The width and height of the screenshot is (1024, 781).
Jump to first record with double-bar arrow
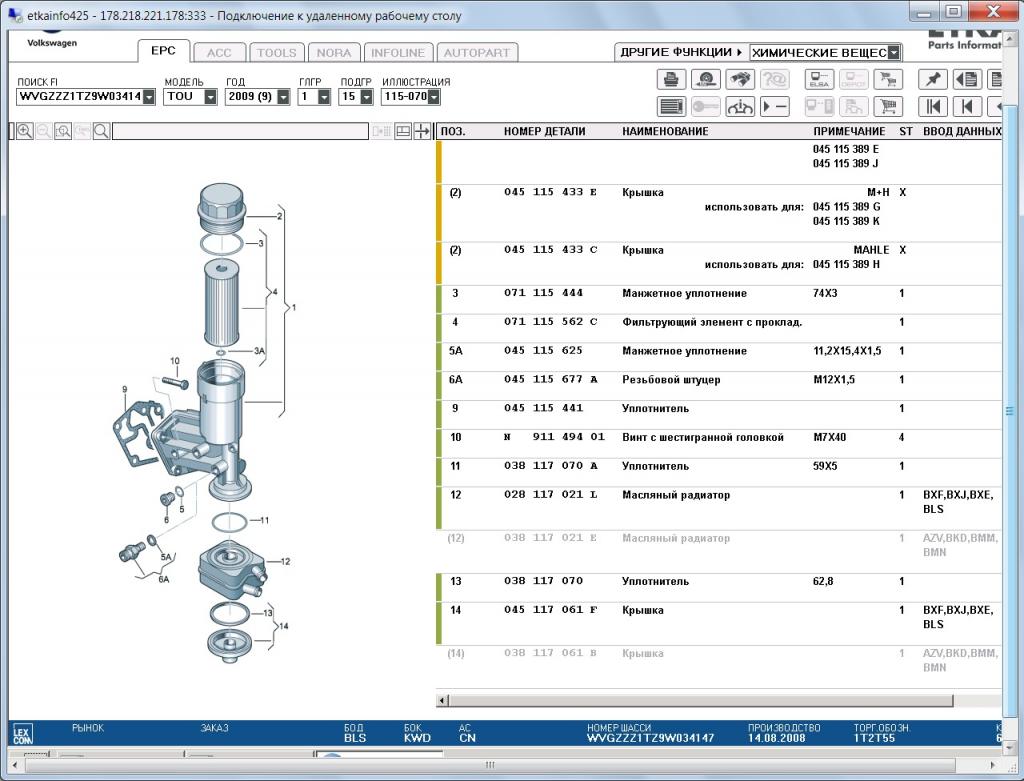pos(933,106)
